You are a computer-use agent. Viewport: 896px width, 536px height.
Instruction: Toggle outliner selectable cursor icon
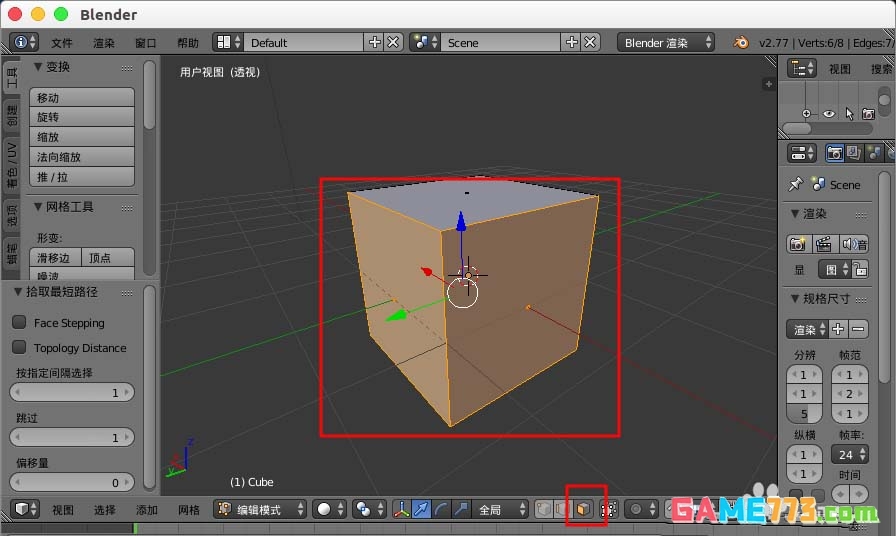click(x=849, y=114)
